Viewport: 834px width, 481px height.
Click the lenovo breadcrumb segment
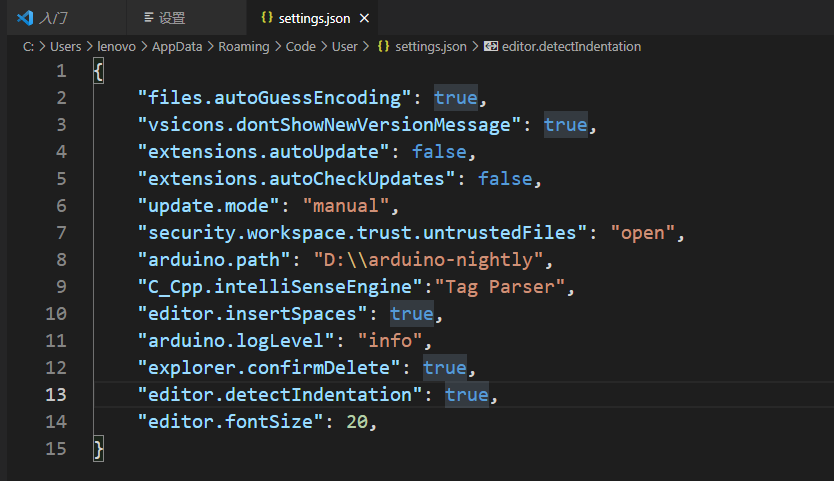pyautogui.click(x=117, y=46)
